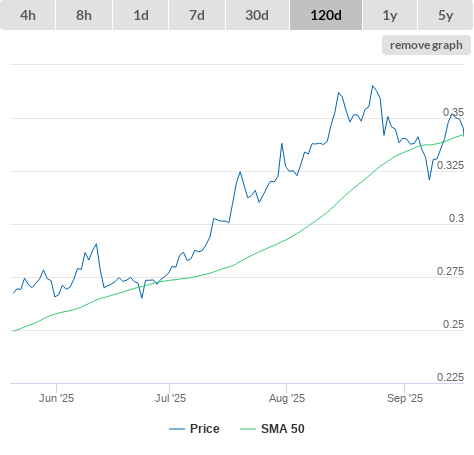474x455 pixels.
Task: Click the green SMA 50 legend line marker
Action: pyautogui.click(x=248, y=429)
